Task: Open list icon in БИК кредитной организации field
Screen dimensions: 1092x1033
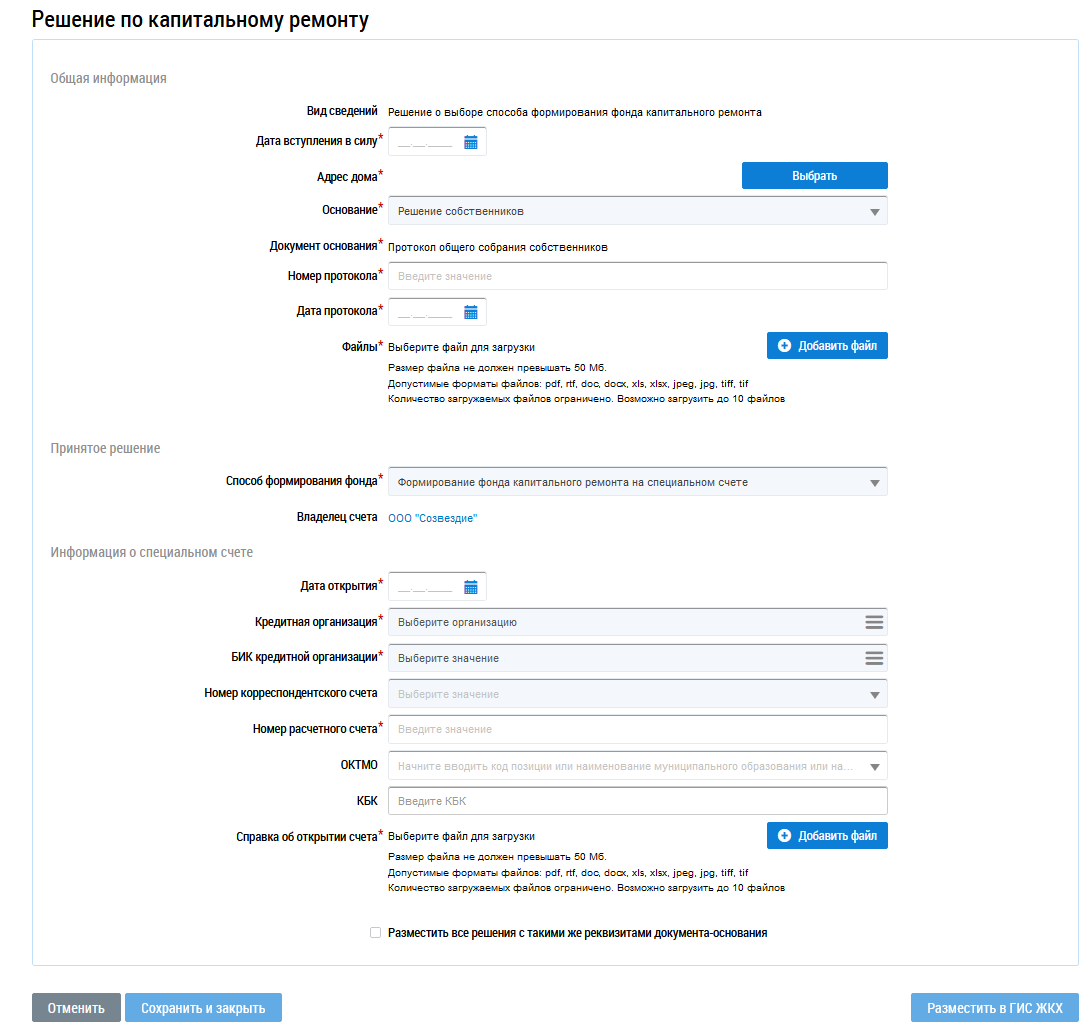Action: [874, 658]
